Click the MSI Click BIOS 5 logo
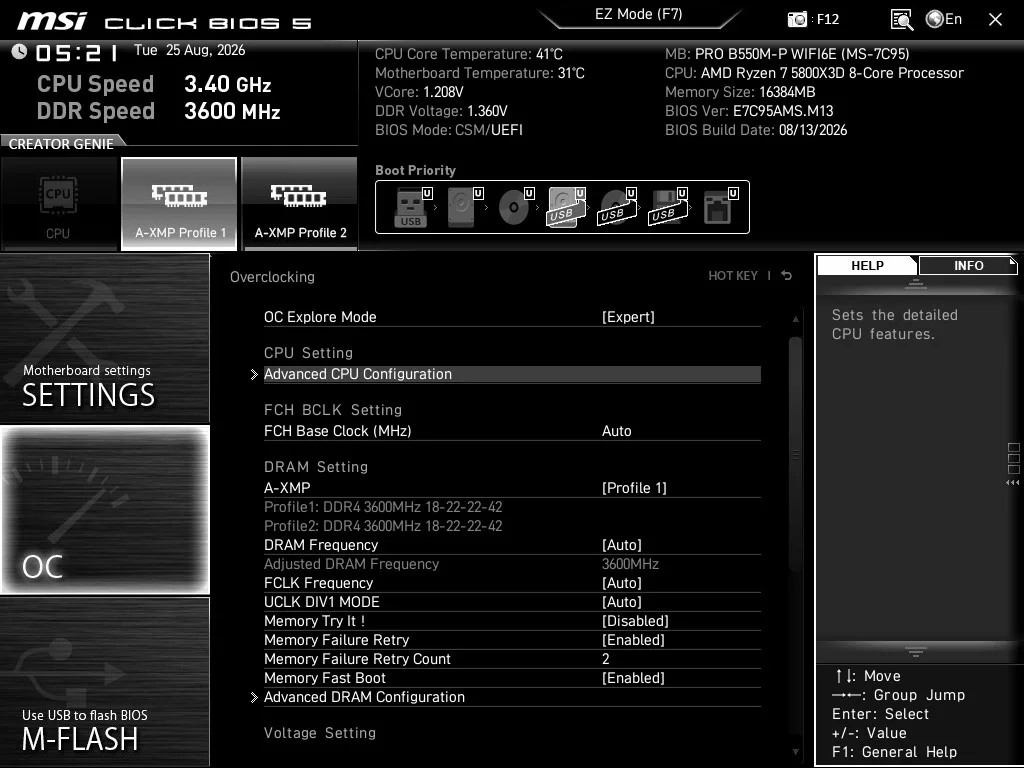Viewport: 1024px width, 768px height. coord(164,22)
